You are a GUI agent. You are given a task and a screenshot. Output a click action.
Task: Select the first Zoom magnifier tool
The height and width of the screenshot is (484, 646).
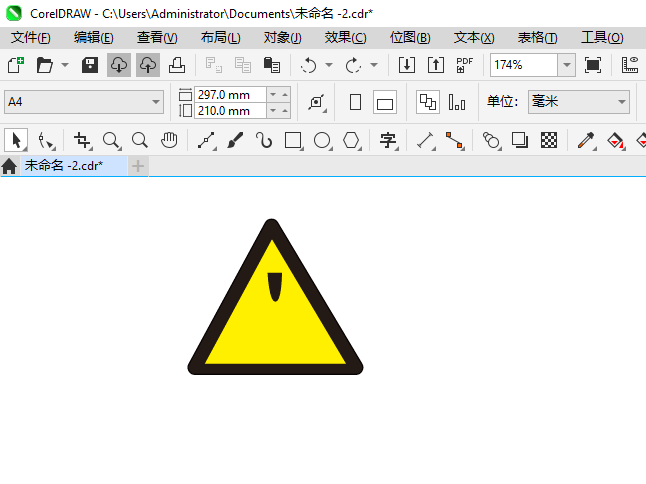111,140
